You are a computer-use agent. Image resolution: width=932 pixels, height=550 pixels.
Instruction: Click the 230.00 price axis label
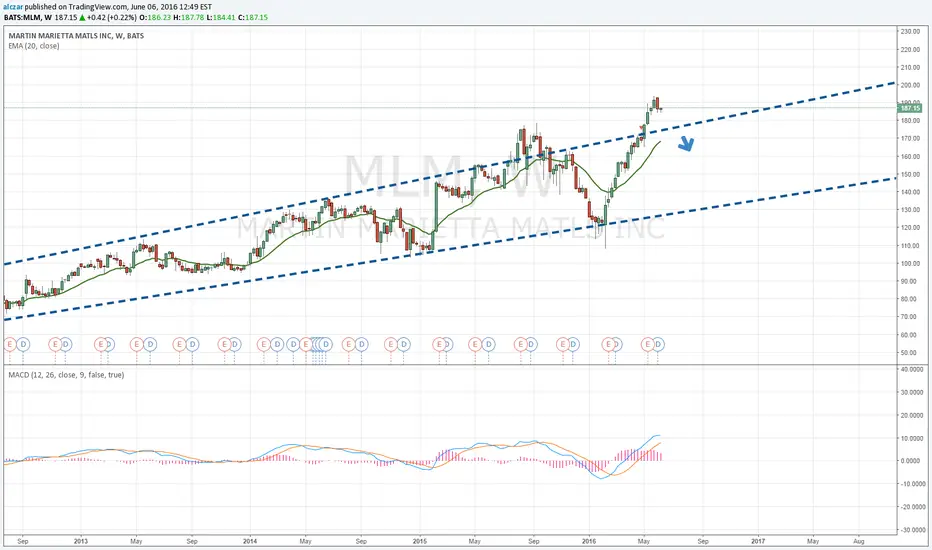(911, 32)
